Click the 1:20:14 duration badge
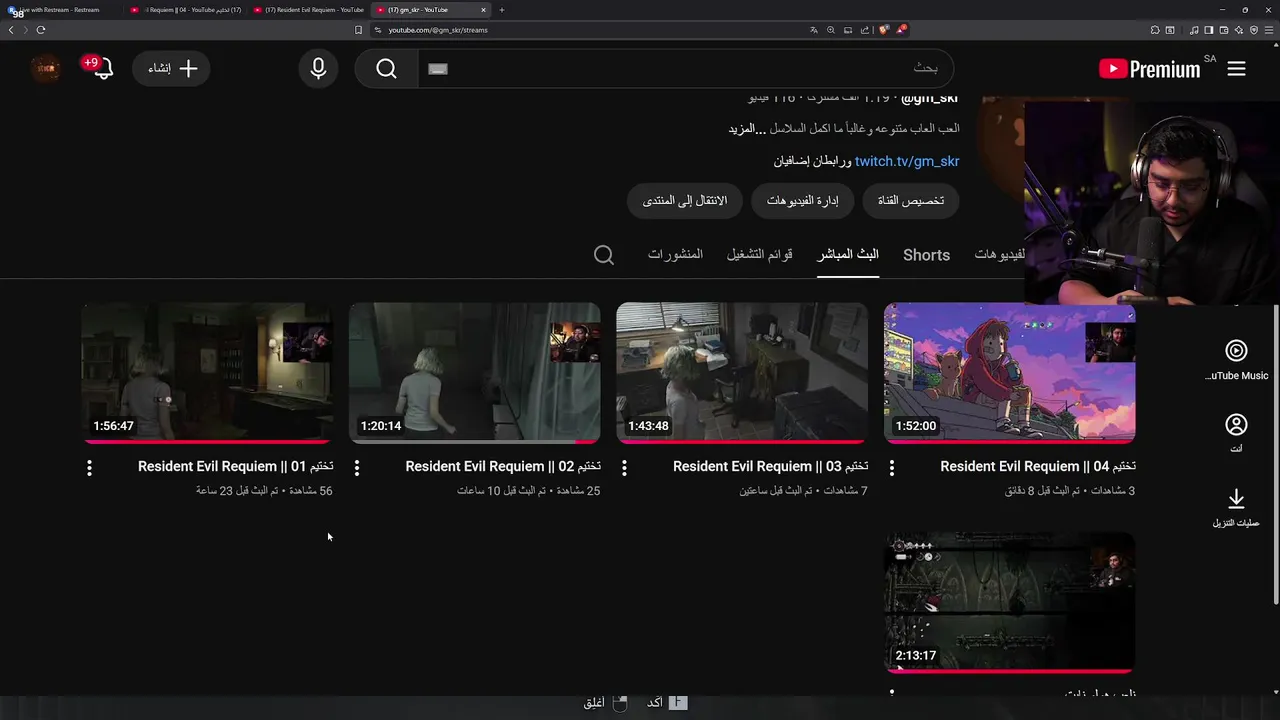The width and height of the screenshot is (1280, 720). pyautogui.click(x=381, y=426)
